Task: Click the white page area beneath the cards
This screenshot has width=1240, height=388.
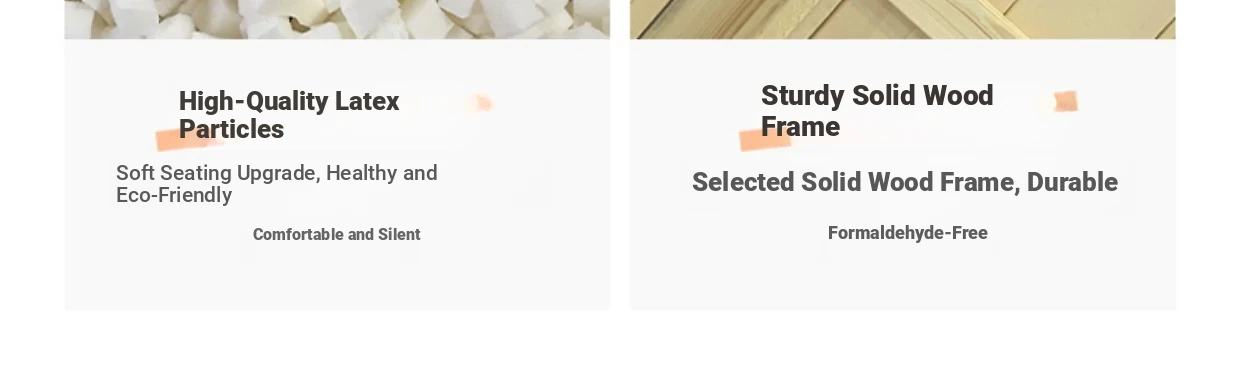Action: (620, 350)
